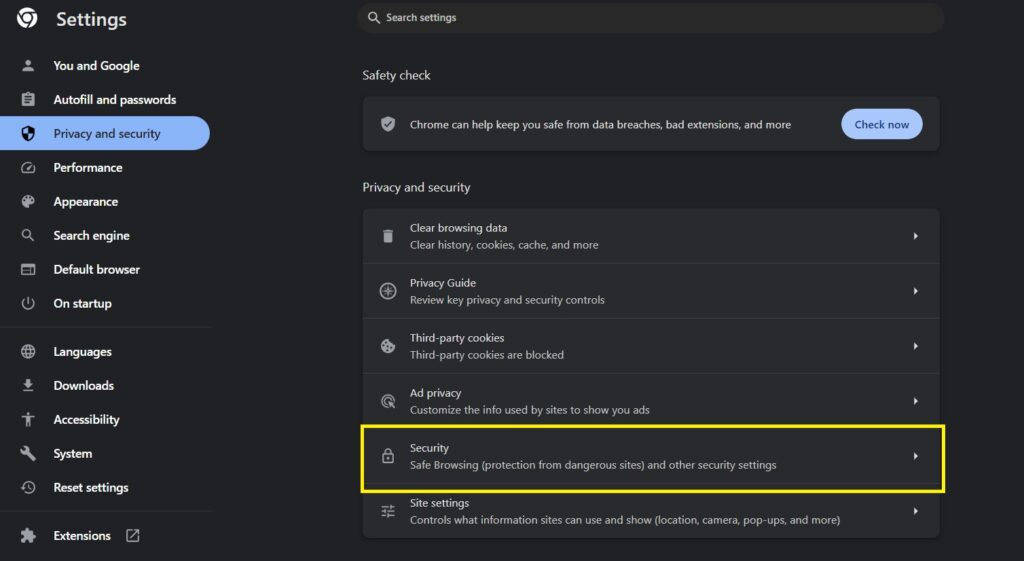Click the sliders icon for Site settings

pos(388,511)
